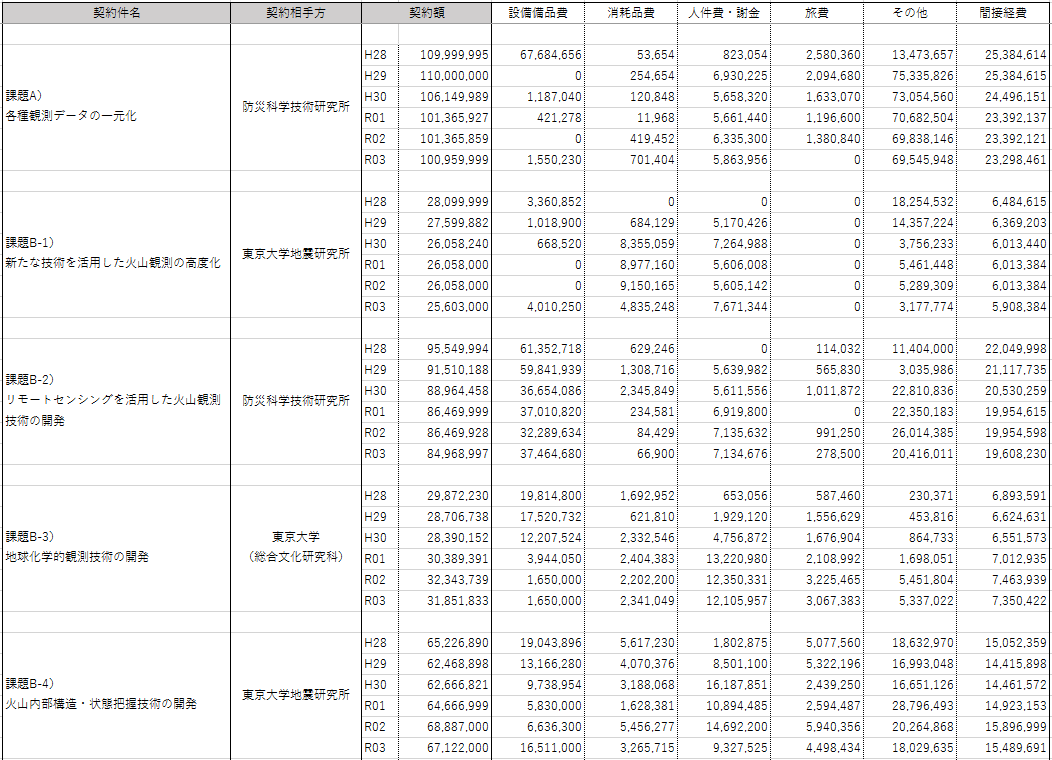
Task: Click the 課題B-3) 地球化学的観測技術の開発 cell
Action: (116, 547)
